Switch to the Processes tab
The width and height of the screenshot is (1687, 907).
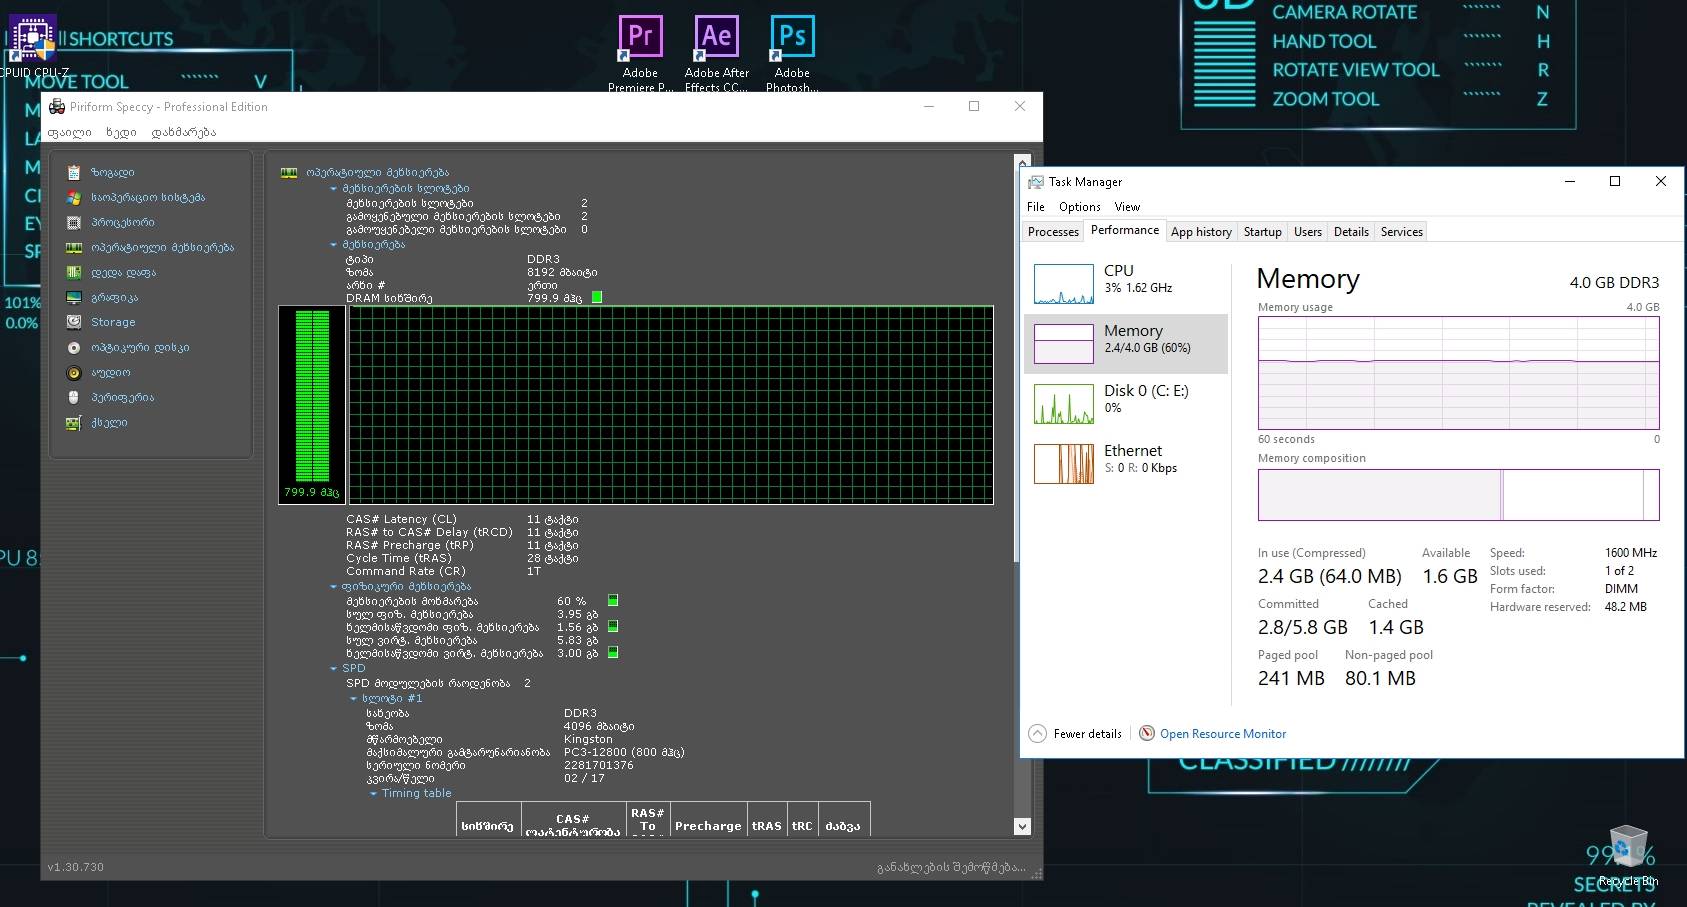1053,232
